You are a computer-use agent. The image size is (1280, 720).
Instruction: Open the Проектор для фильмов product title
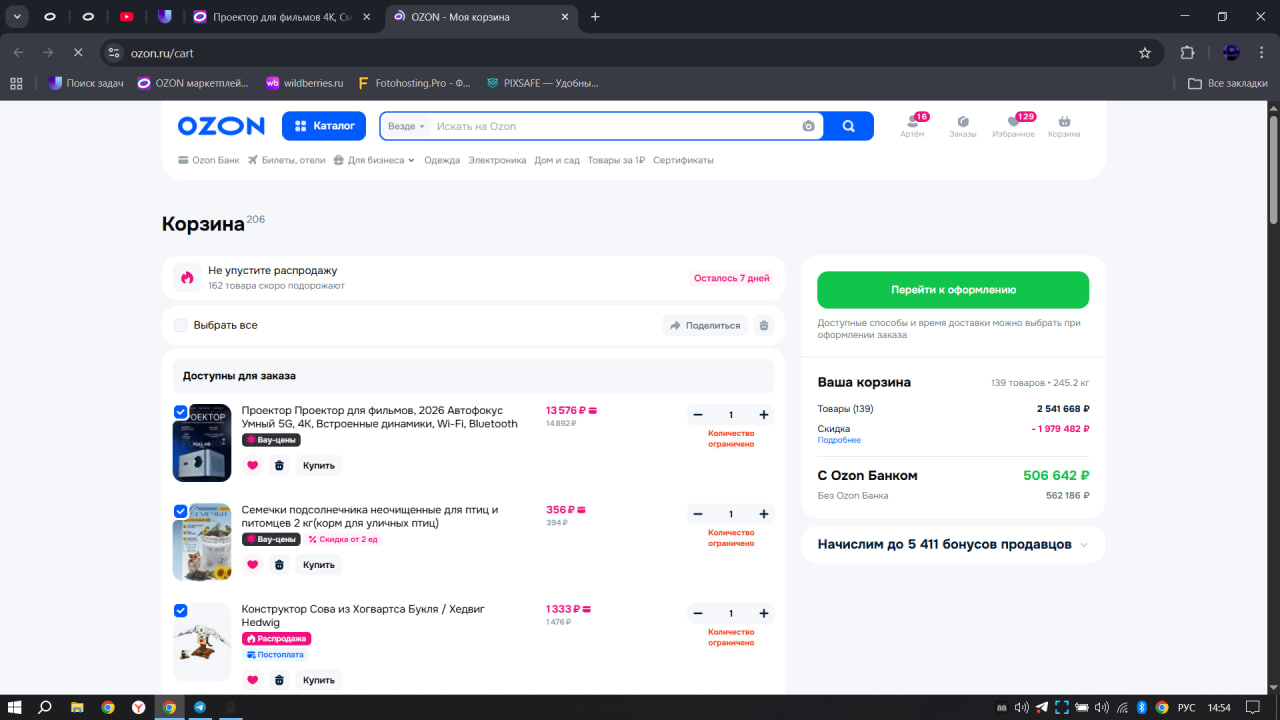380,417
